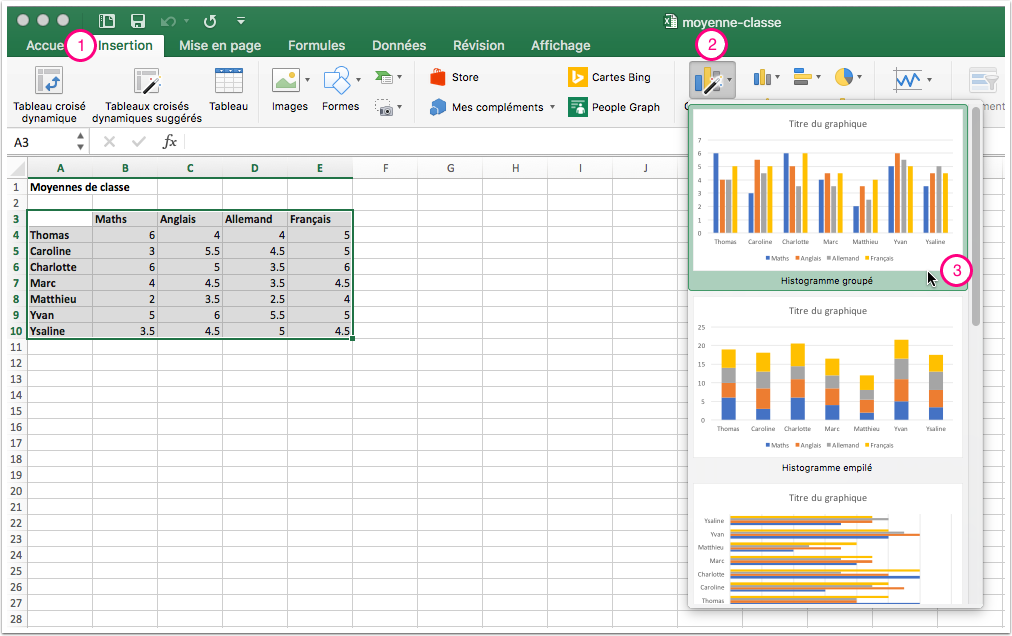
Task: Choose the Histogramme empilé chart
Action: pos(827,385)
